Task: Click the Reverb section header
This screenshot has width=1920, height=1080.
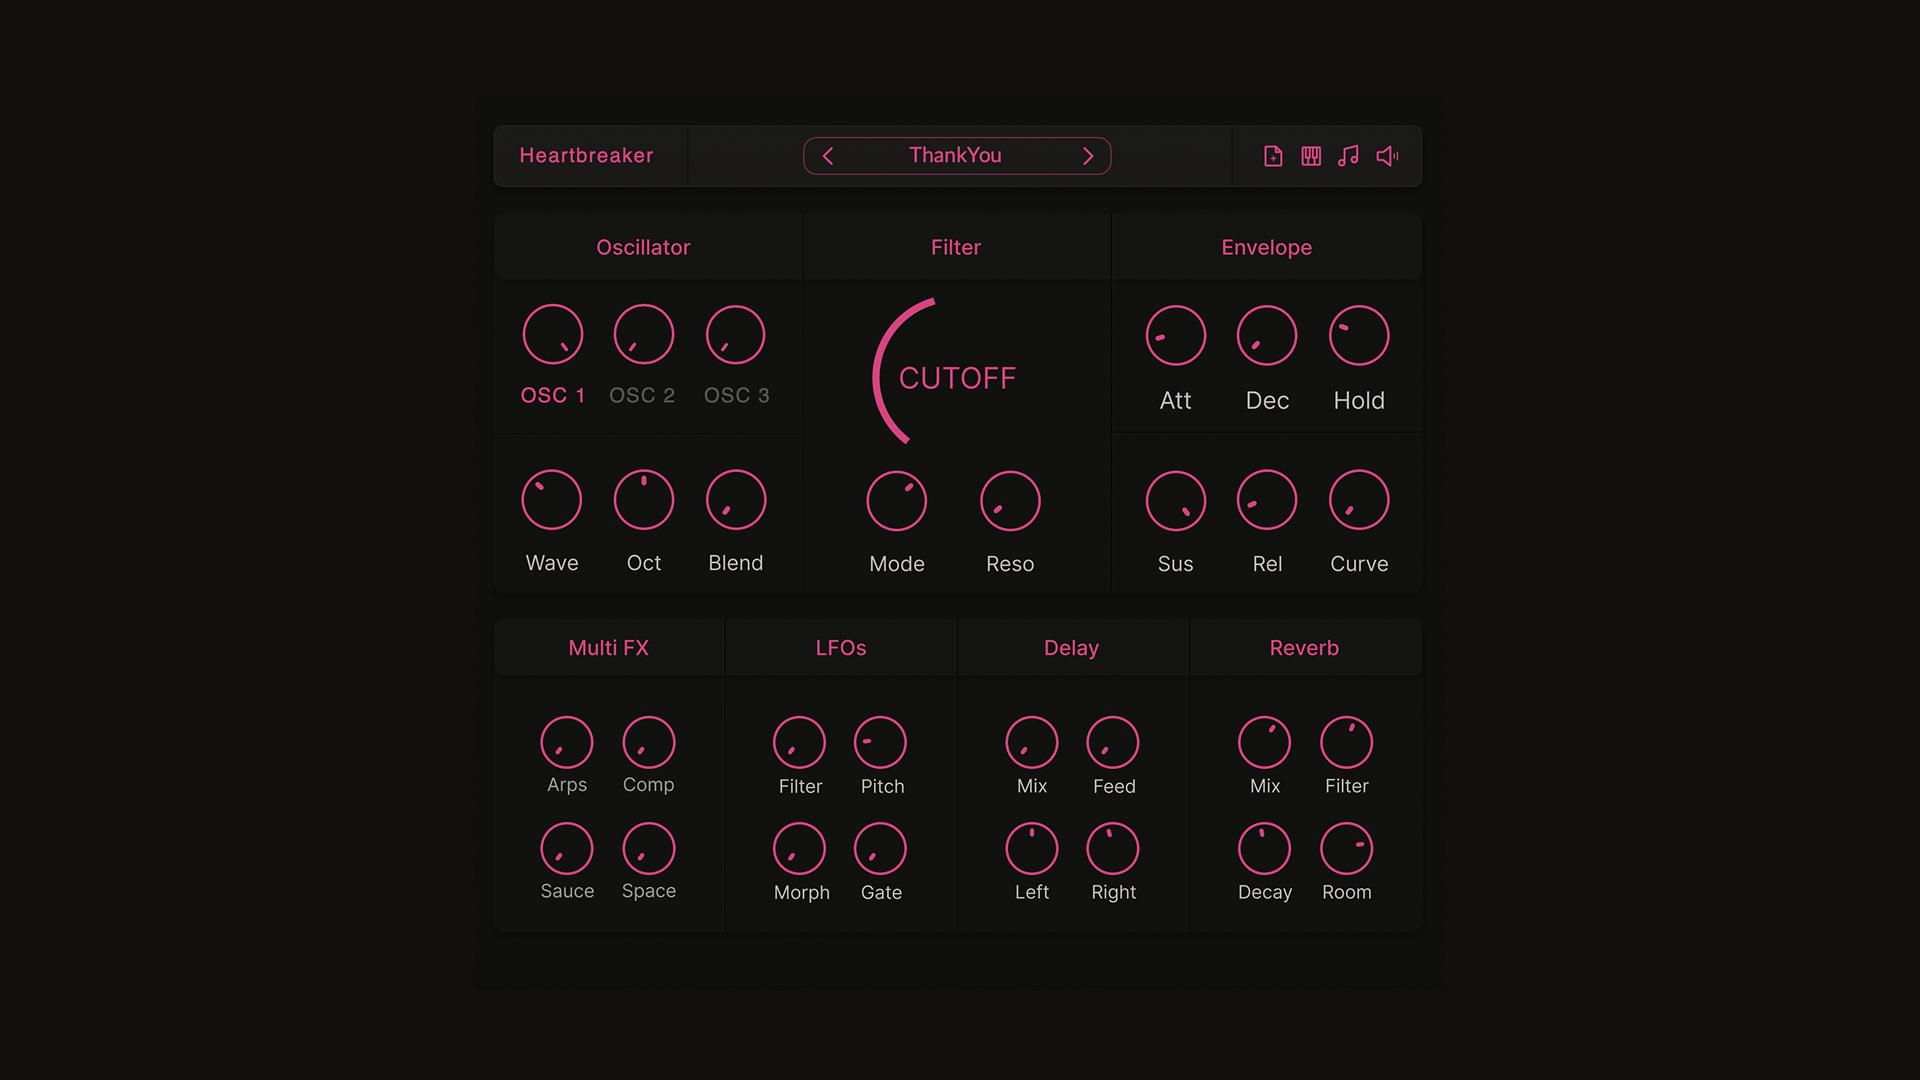Action: click(x=1304, y=648)
